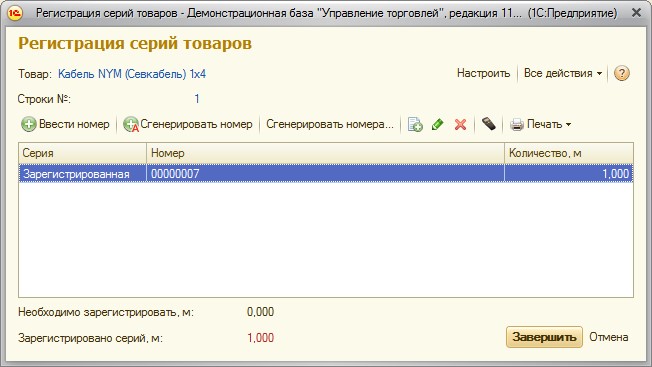This screenshot has height=367, width=652.
Task: Delete row with red X icon
Action: (x=460, y=124)
